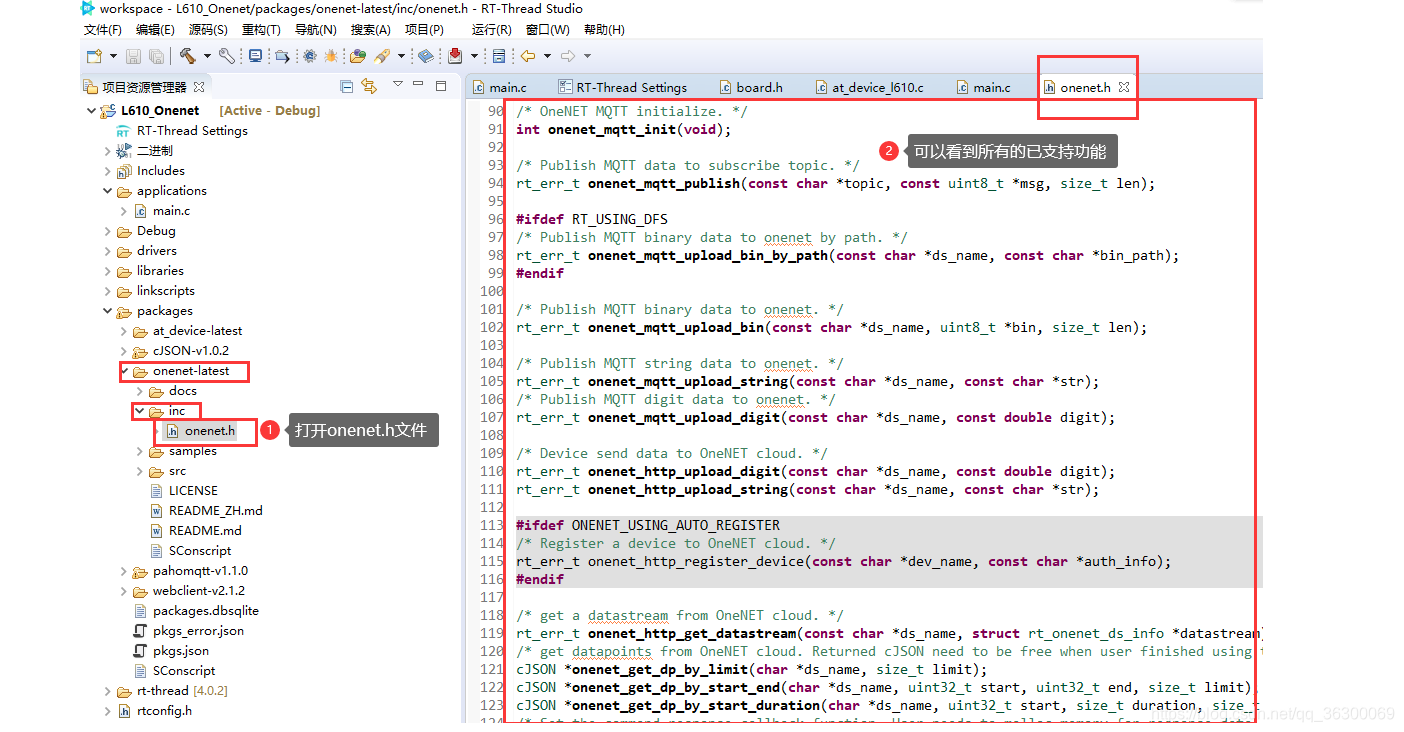Screen dimensions: 1404x732
Task: Click Collapse All in project explorer
Action: (x=346, y=86)
